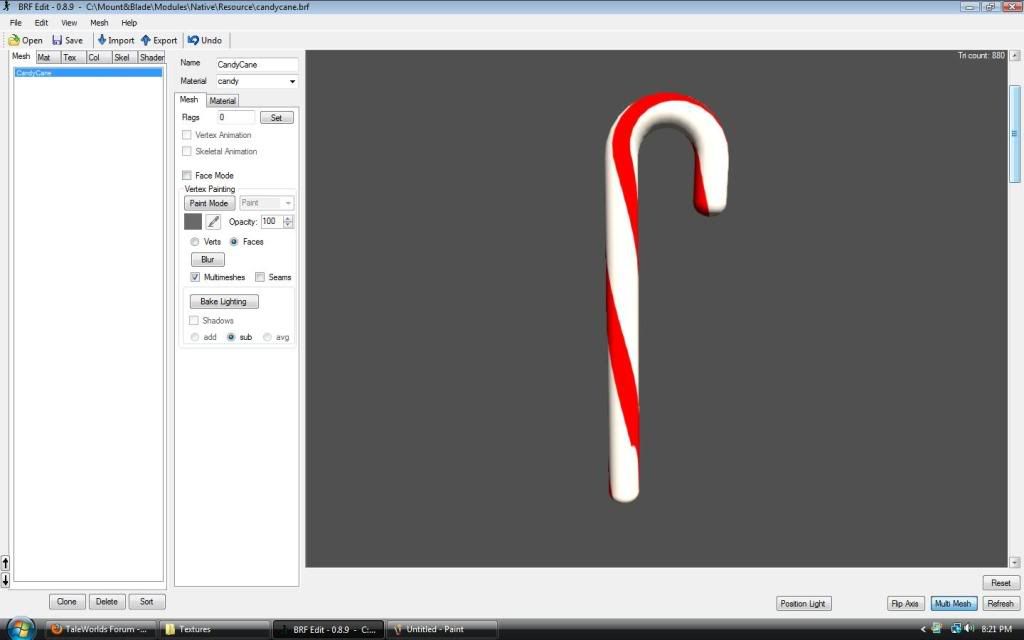This screenshot has height=640, width=1024.
Task: Enable the Face Mode checkbox
Action: pyautogui.click(x=187, y=176)
